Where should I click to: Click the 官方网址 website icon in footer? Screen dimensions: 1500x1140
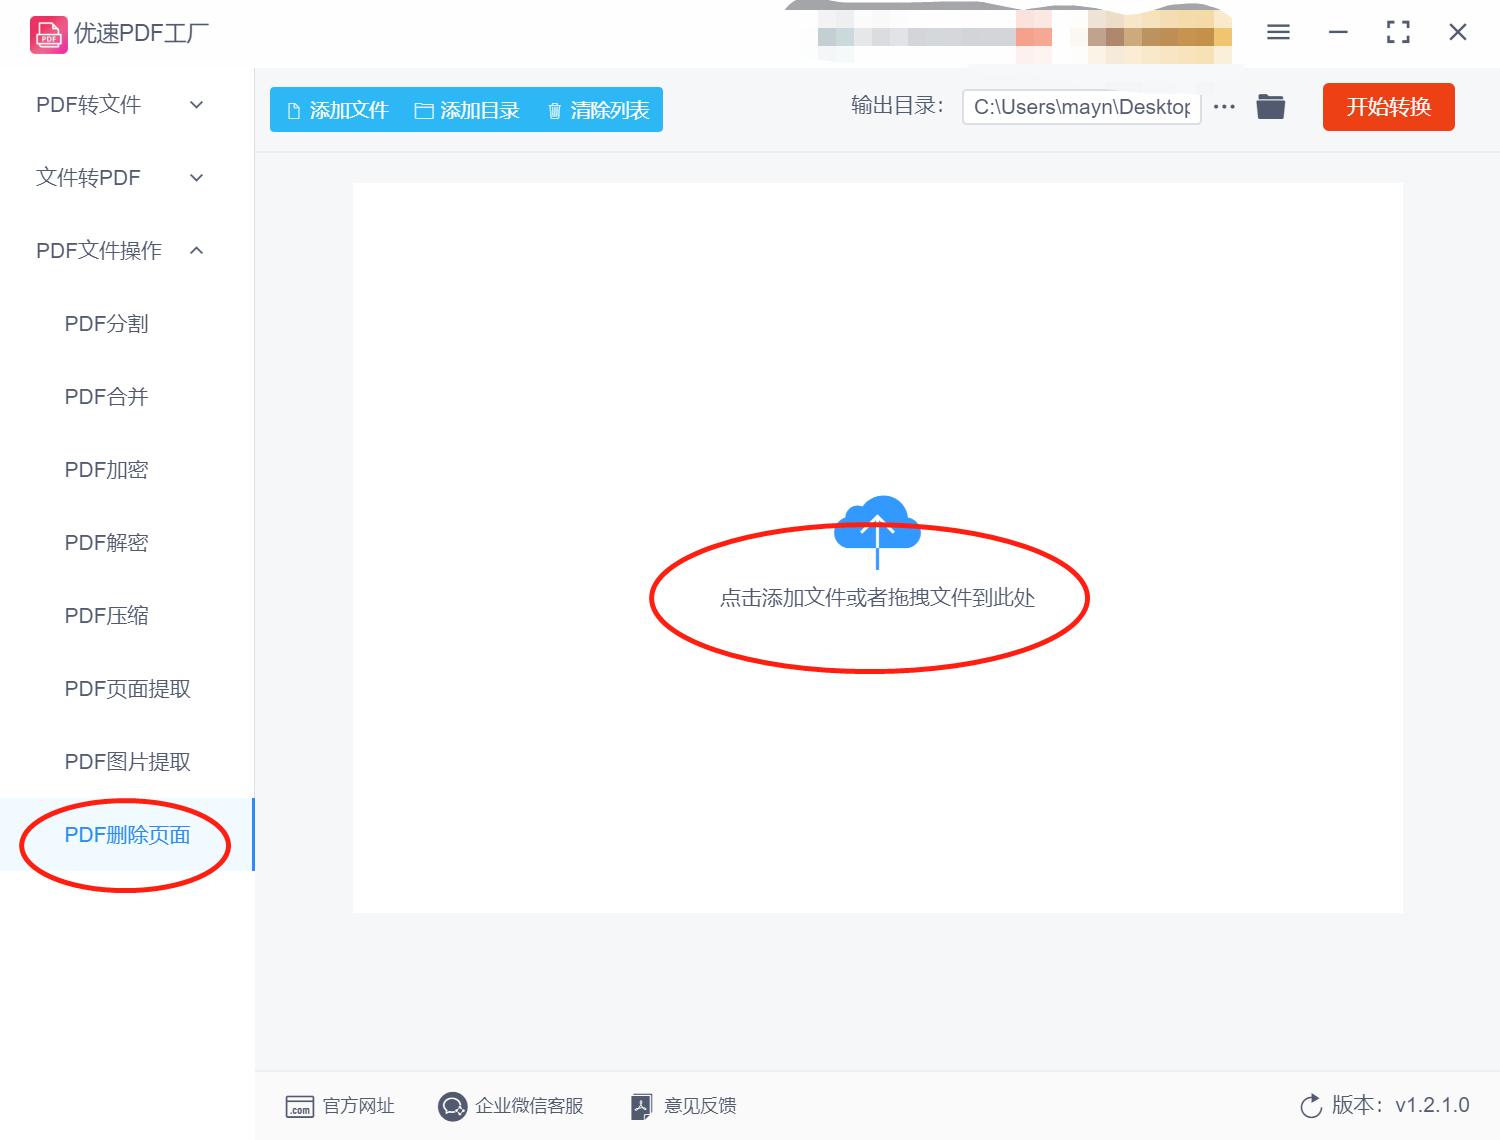click(x=300, y=1106)
